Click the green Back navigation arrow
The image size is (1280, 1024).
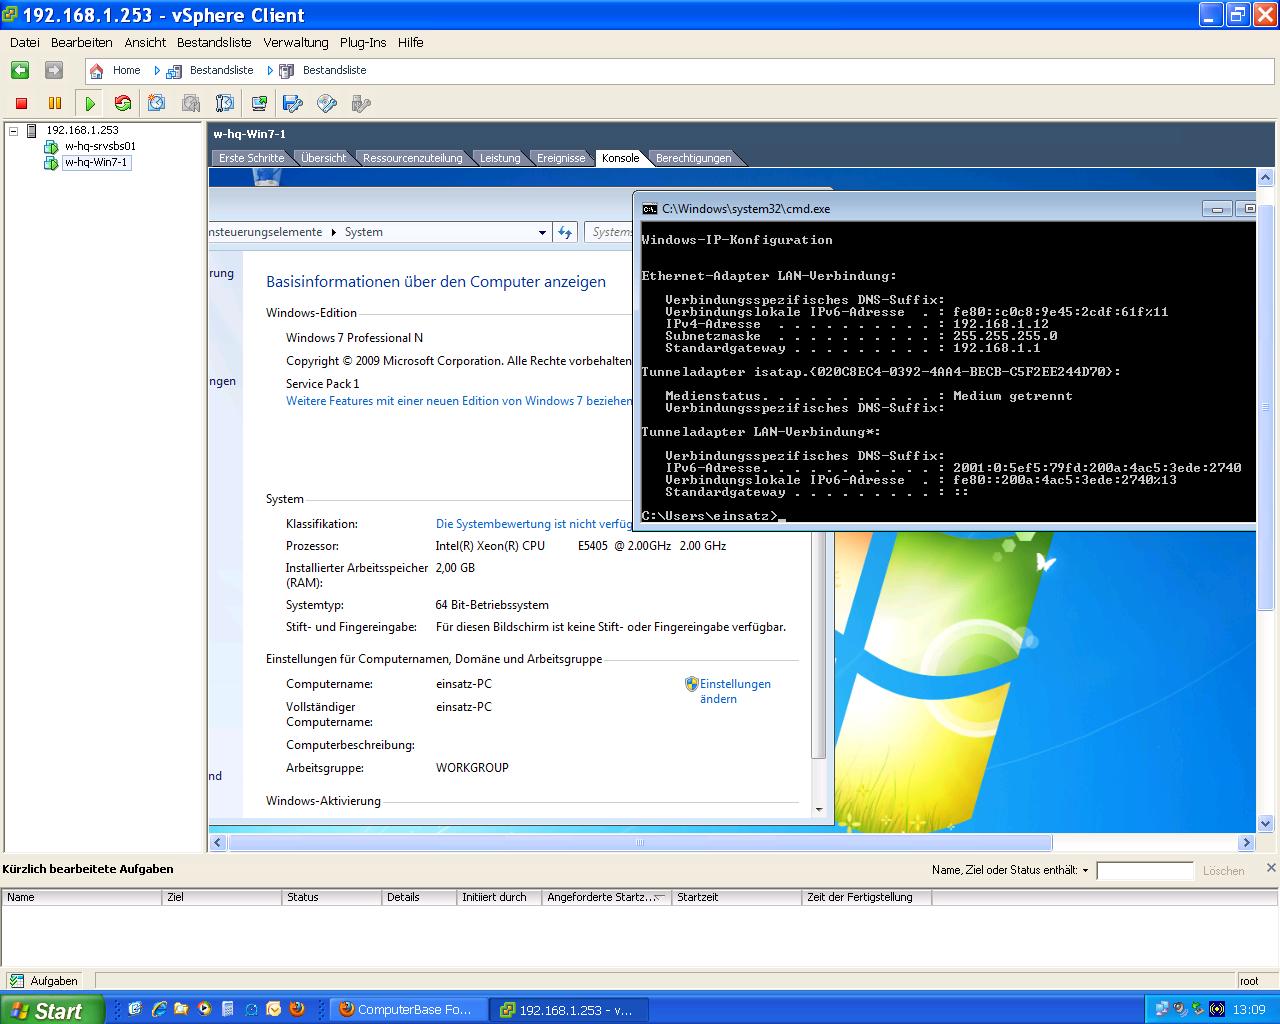point(20,70)
